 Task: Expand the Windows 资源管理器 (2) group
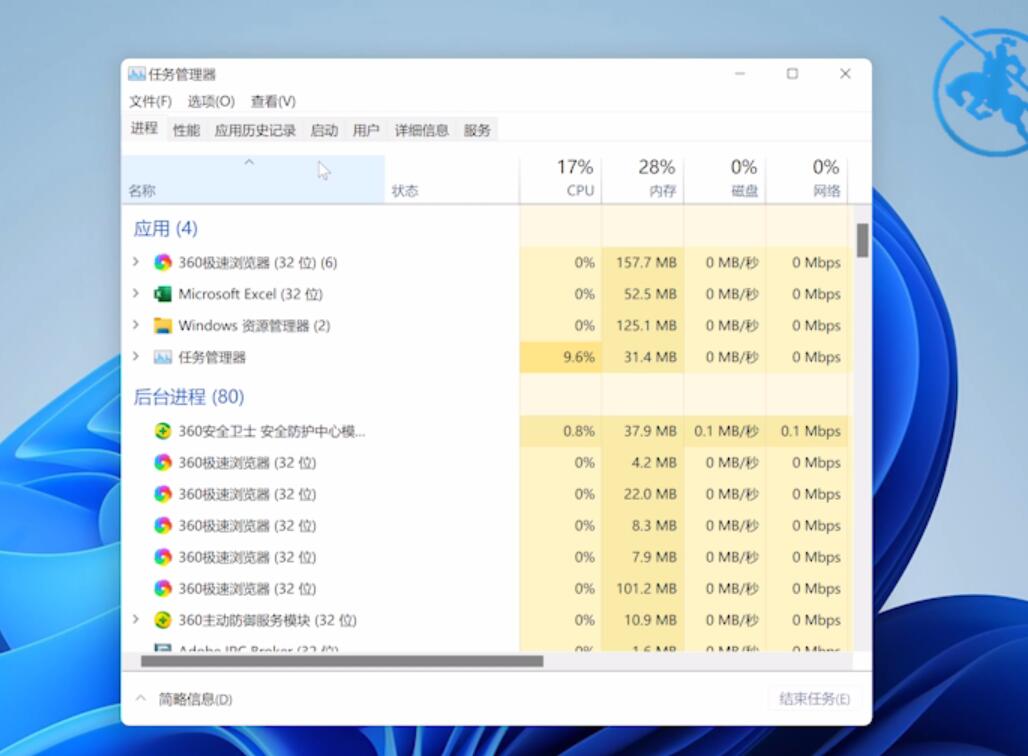point(136,325)
